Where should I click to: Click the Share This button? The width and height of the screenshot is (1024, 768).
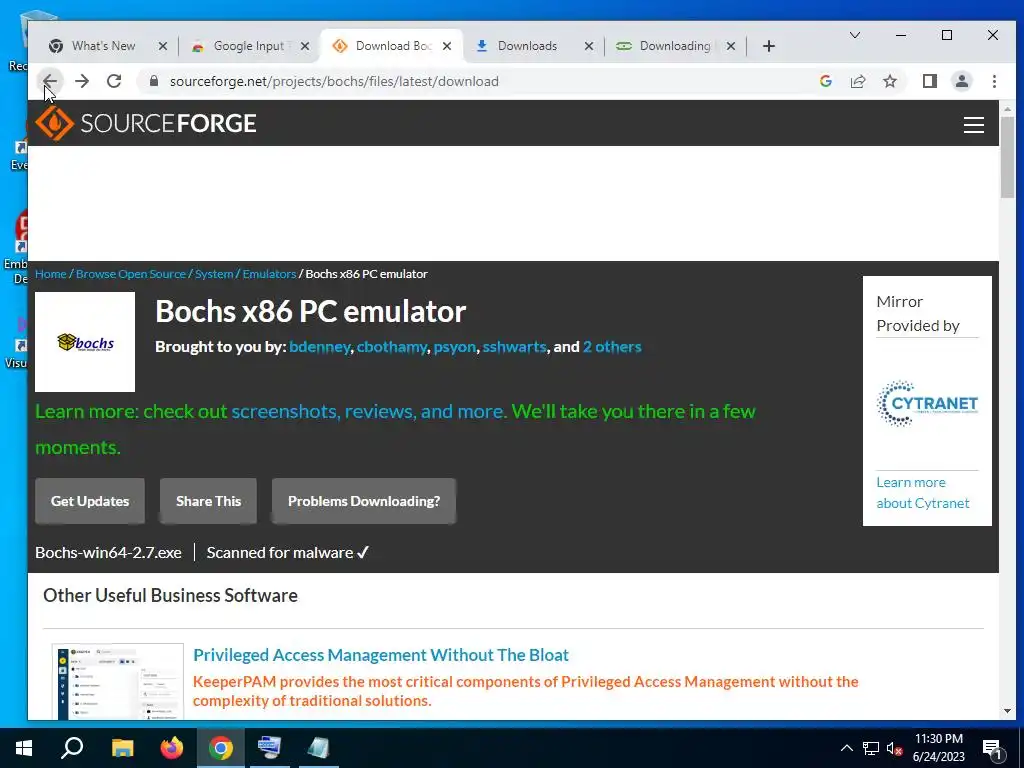tap(208, 501)
